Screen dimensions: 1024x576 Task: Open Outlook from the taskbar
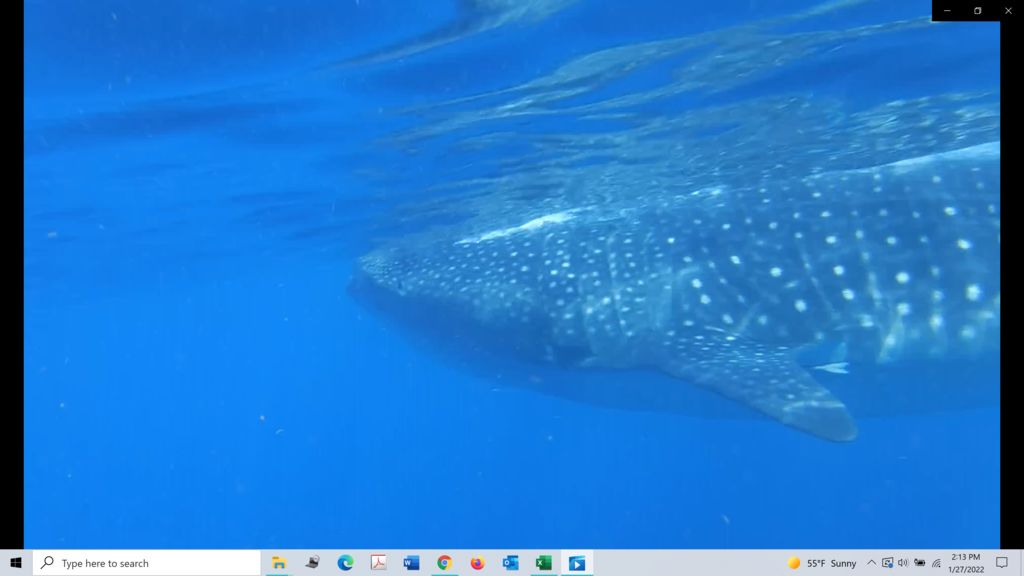pos(510,563)
